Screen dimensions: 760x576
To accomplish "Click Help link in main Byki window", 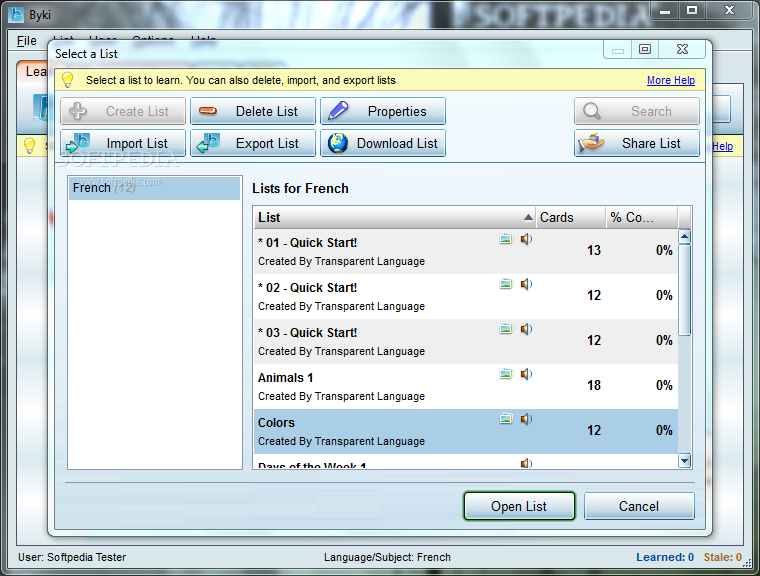I will pos(722,146).
